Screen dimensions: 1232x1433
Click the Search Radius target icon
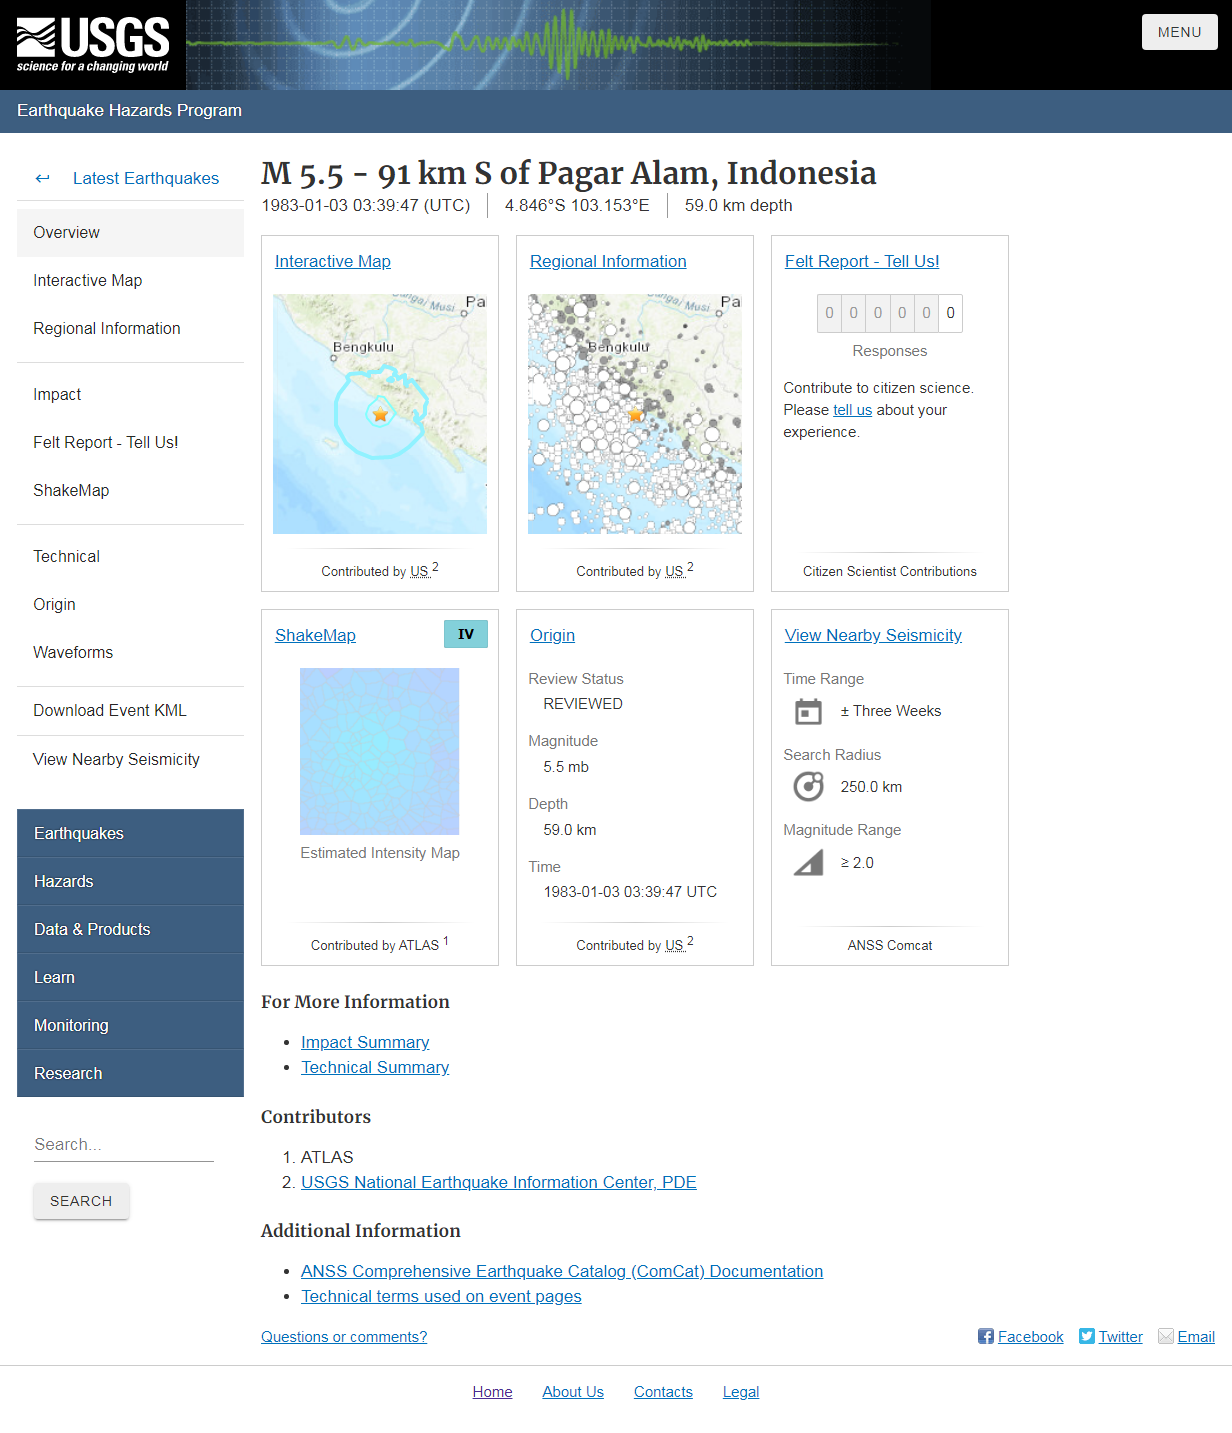pos(808,787)
